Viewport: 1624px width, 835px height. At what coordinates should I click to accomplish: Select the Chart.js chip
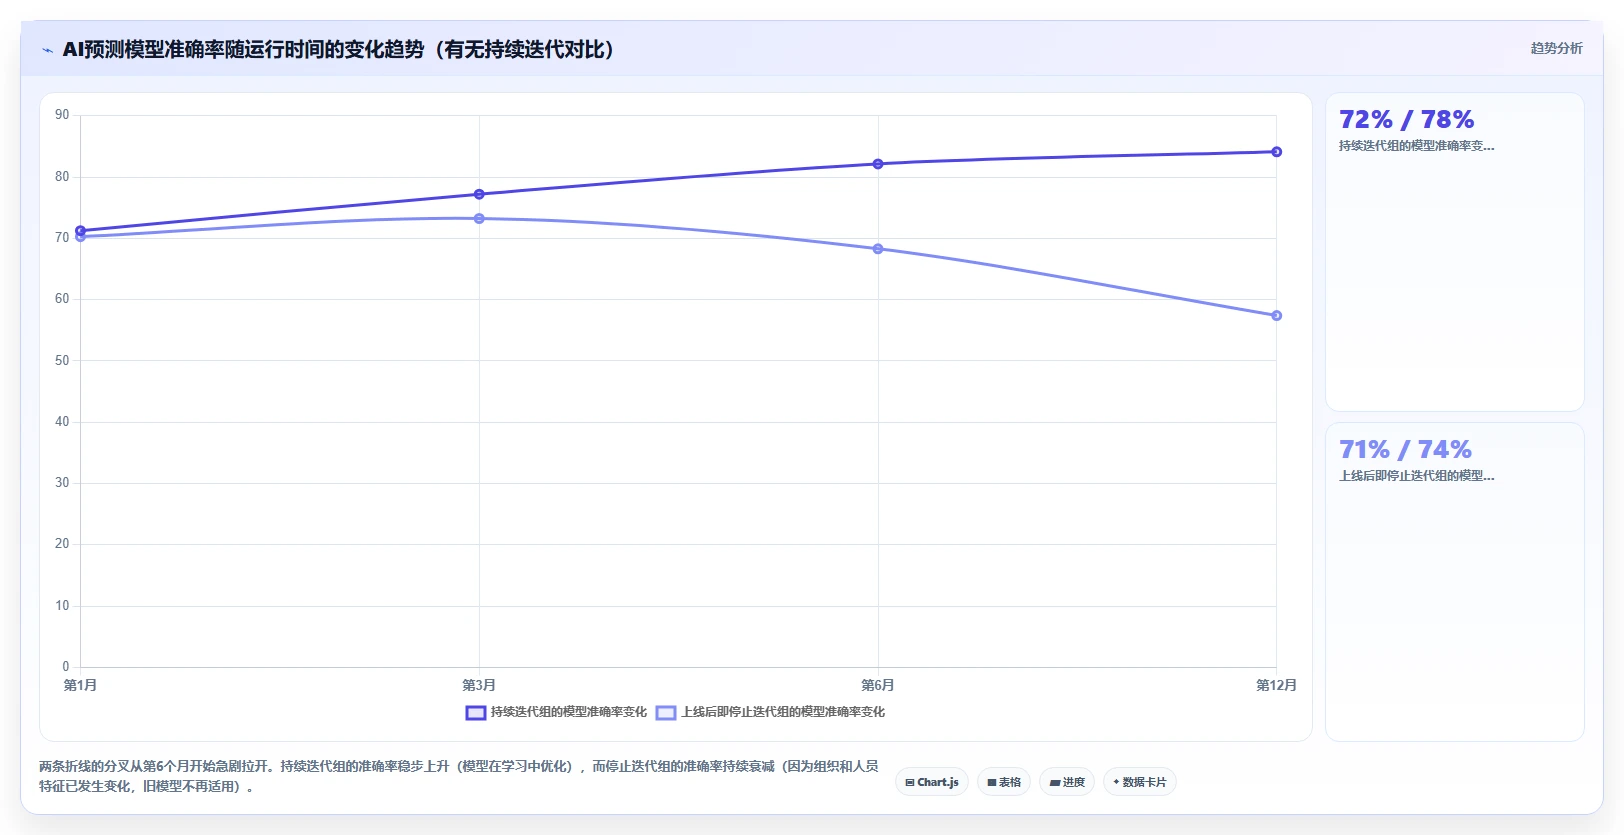click(x=932, y=782)
